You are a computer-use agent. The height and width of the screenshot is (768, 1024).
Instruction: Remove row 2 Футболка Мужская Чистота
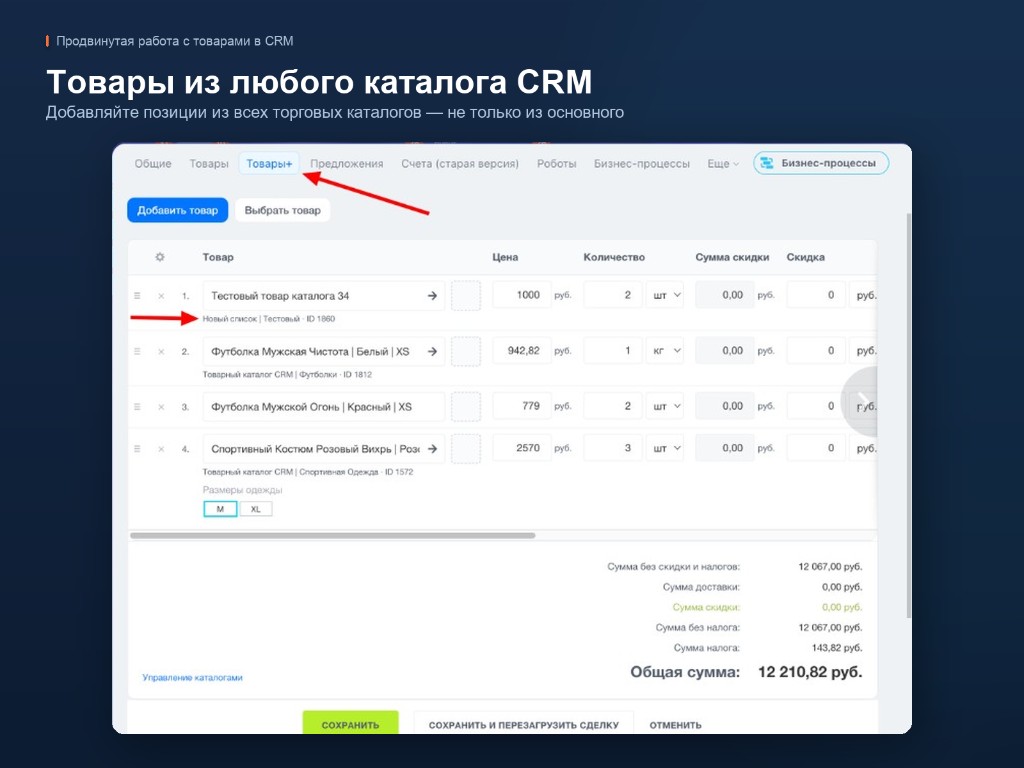[161, 351]
